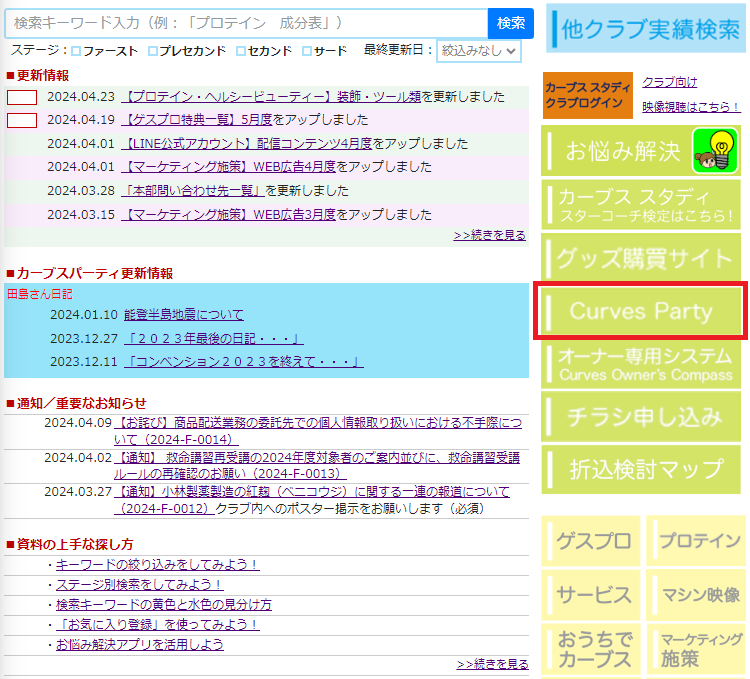Enable the ファースト stage checkbox
Viewport: 750px width, 679px height.
(x=77, y=51)
